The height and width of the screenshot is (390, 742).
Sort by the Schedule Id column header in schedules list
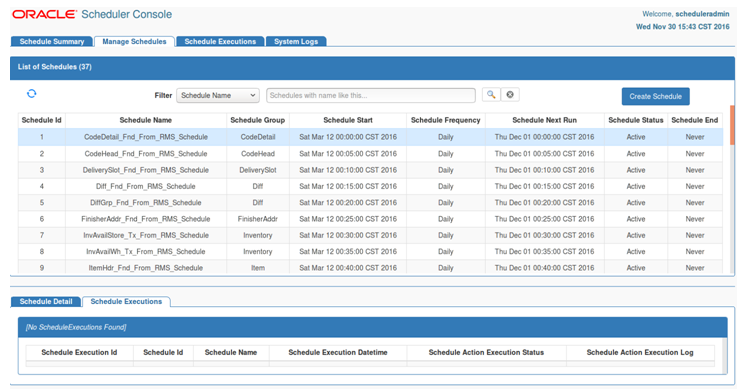(x=42, y=120)
